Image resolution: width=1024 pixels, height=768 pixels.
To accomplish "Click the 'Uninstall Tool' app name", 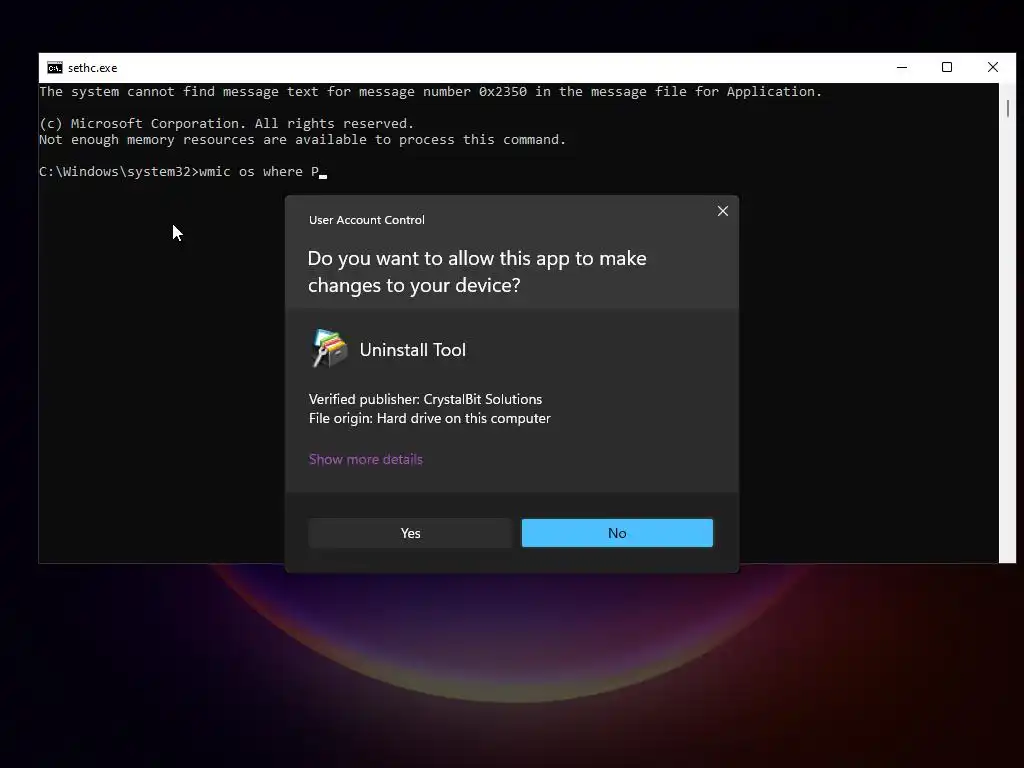I will pos(413,350).
